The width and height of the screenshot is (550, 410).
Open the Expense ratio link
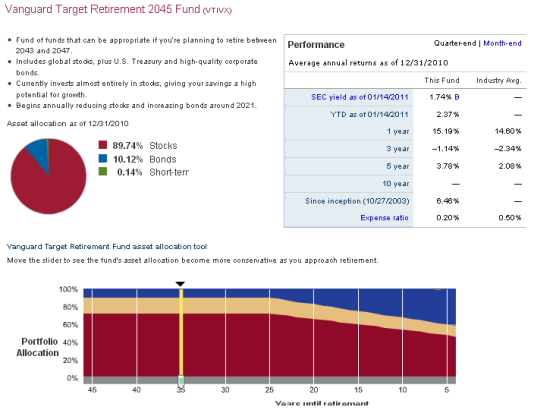(384, 218)
